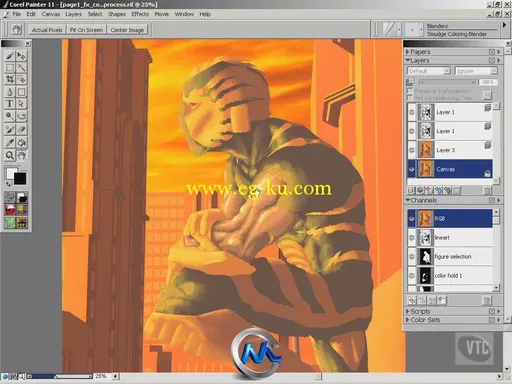The height and width of the screenshot is (384, 512).
Task: Enable Preserve Transparency checkbox
Action: pyautogui.click(x=410, y=91)
